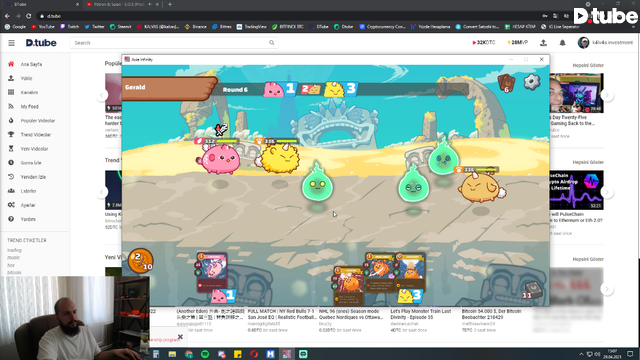Open the DTube hamburger menu

(x=11, y=43)
